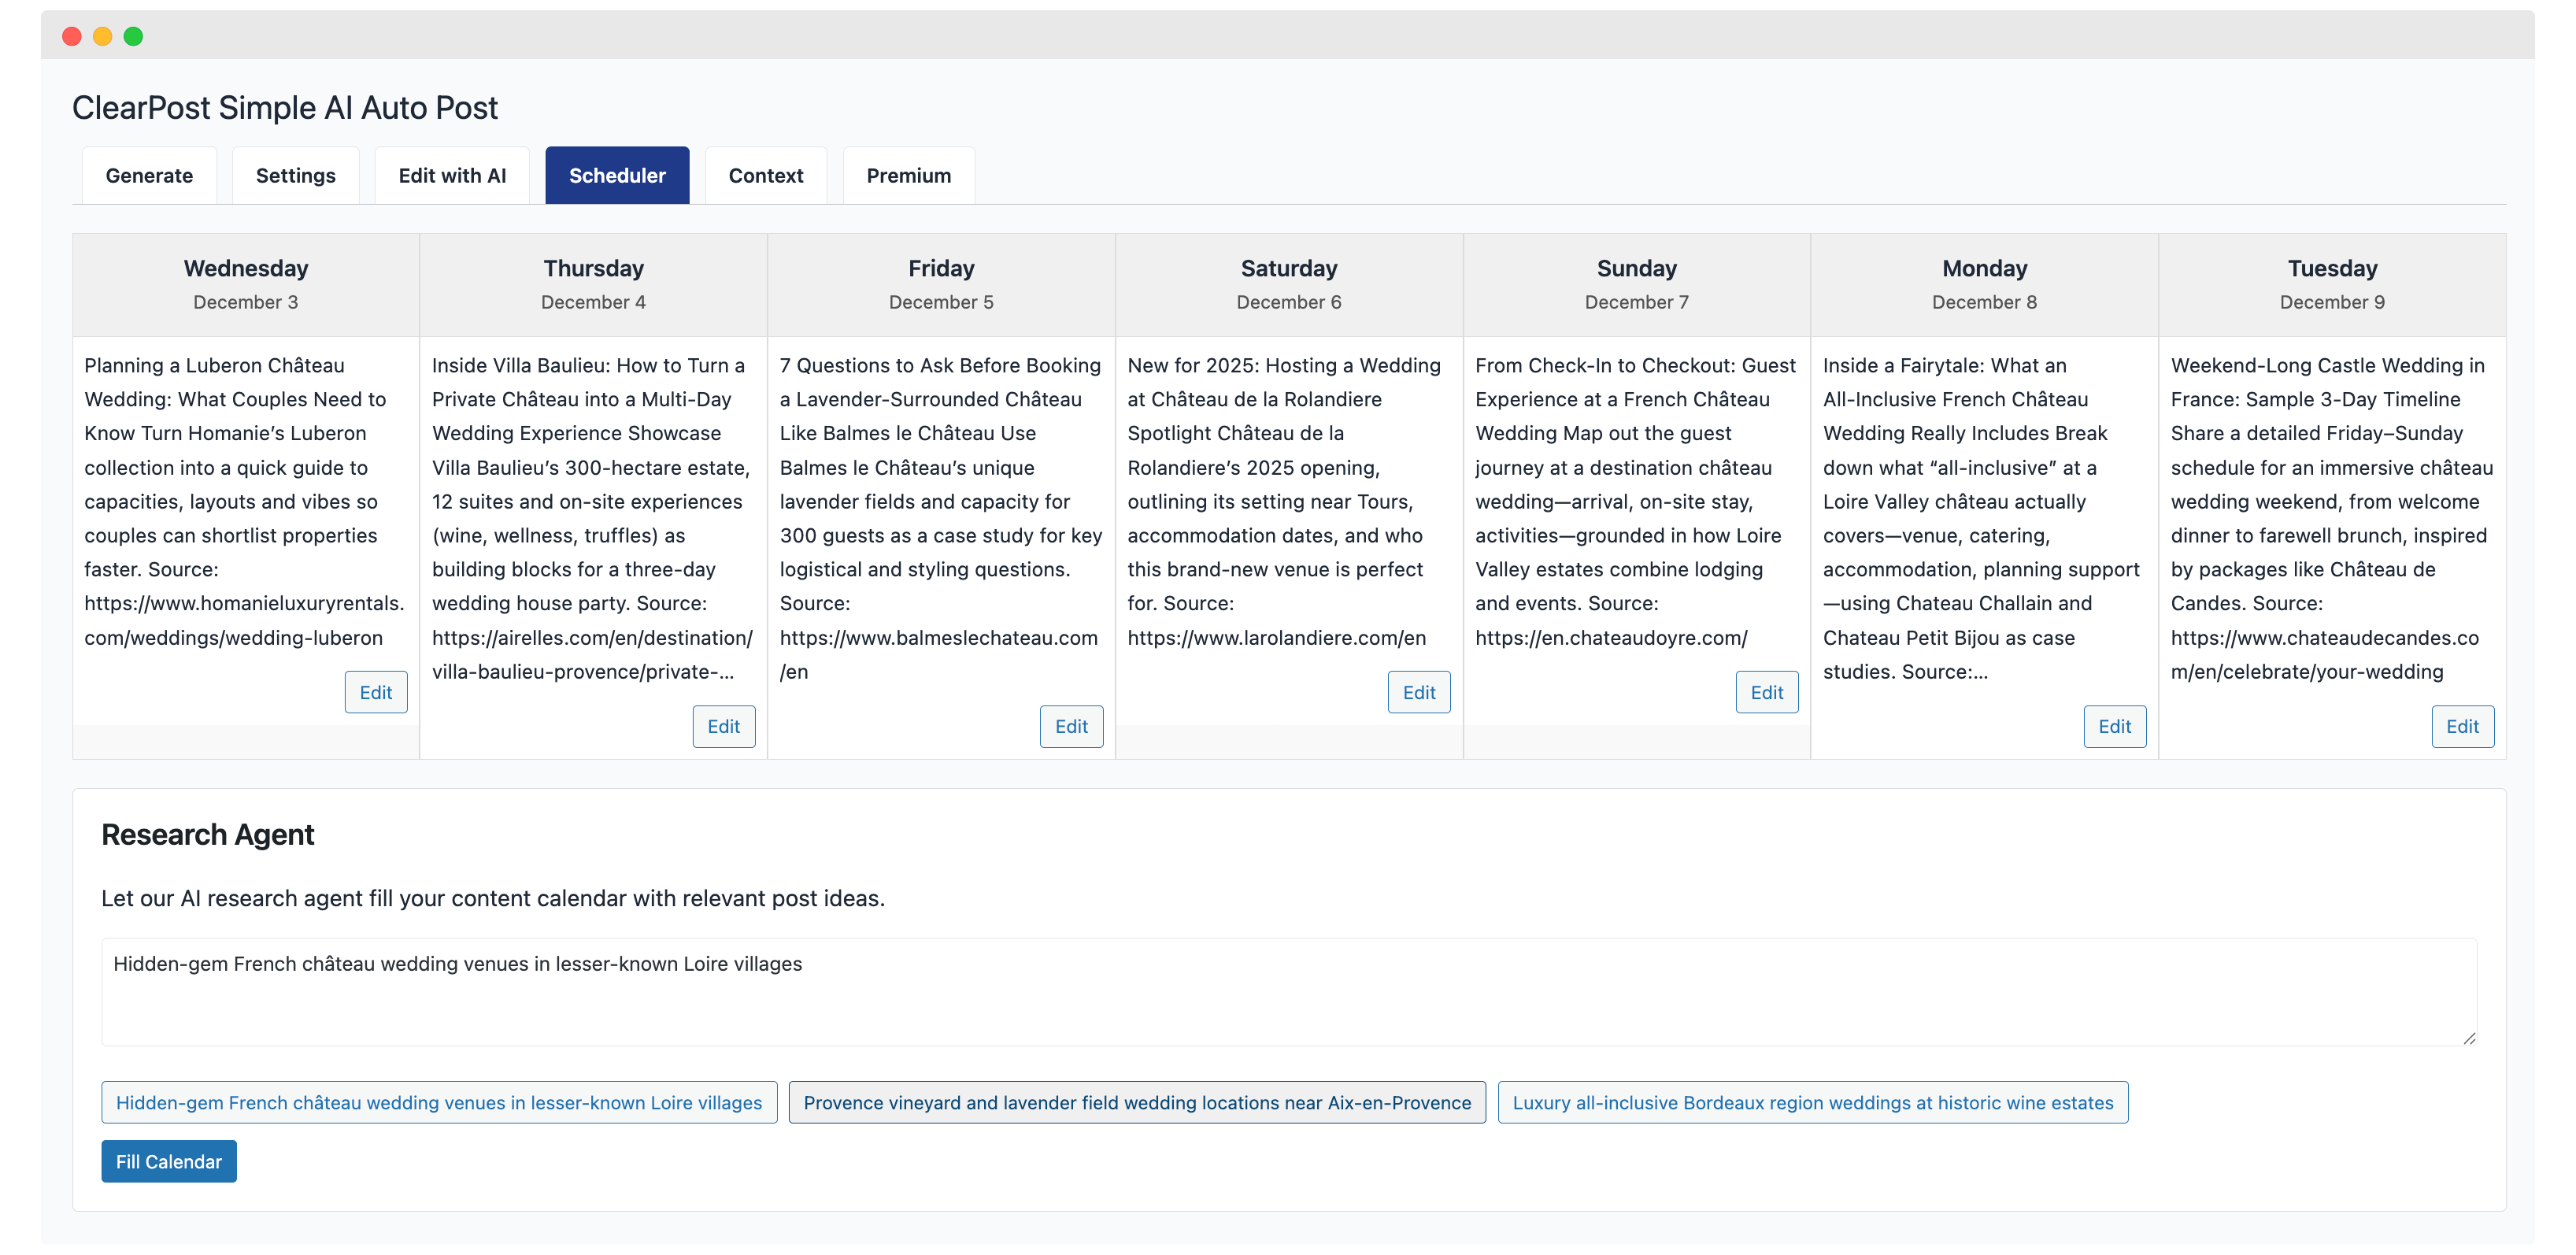2576x1255 pixels.
Task: Open the Context tab
Action: pyautogui.click(x=765, y=175)
